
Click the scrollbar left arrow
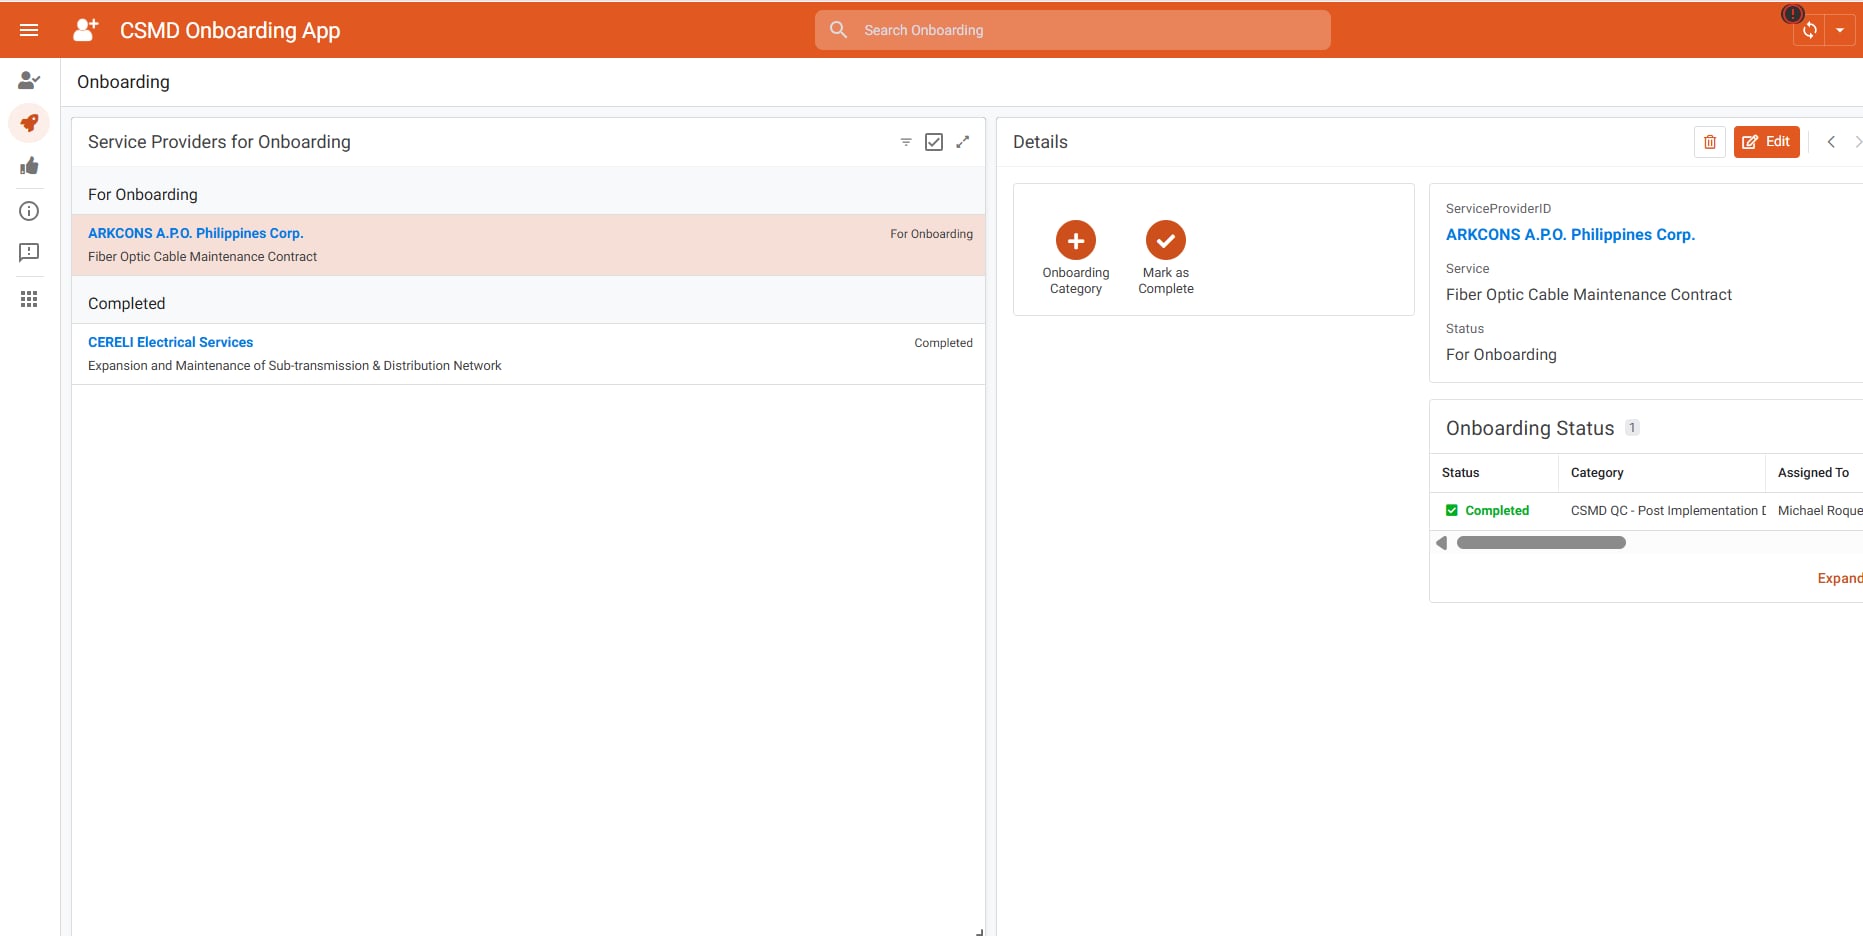pyautogui.click(x=1441, y=543)
